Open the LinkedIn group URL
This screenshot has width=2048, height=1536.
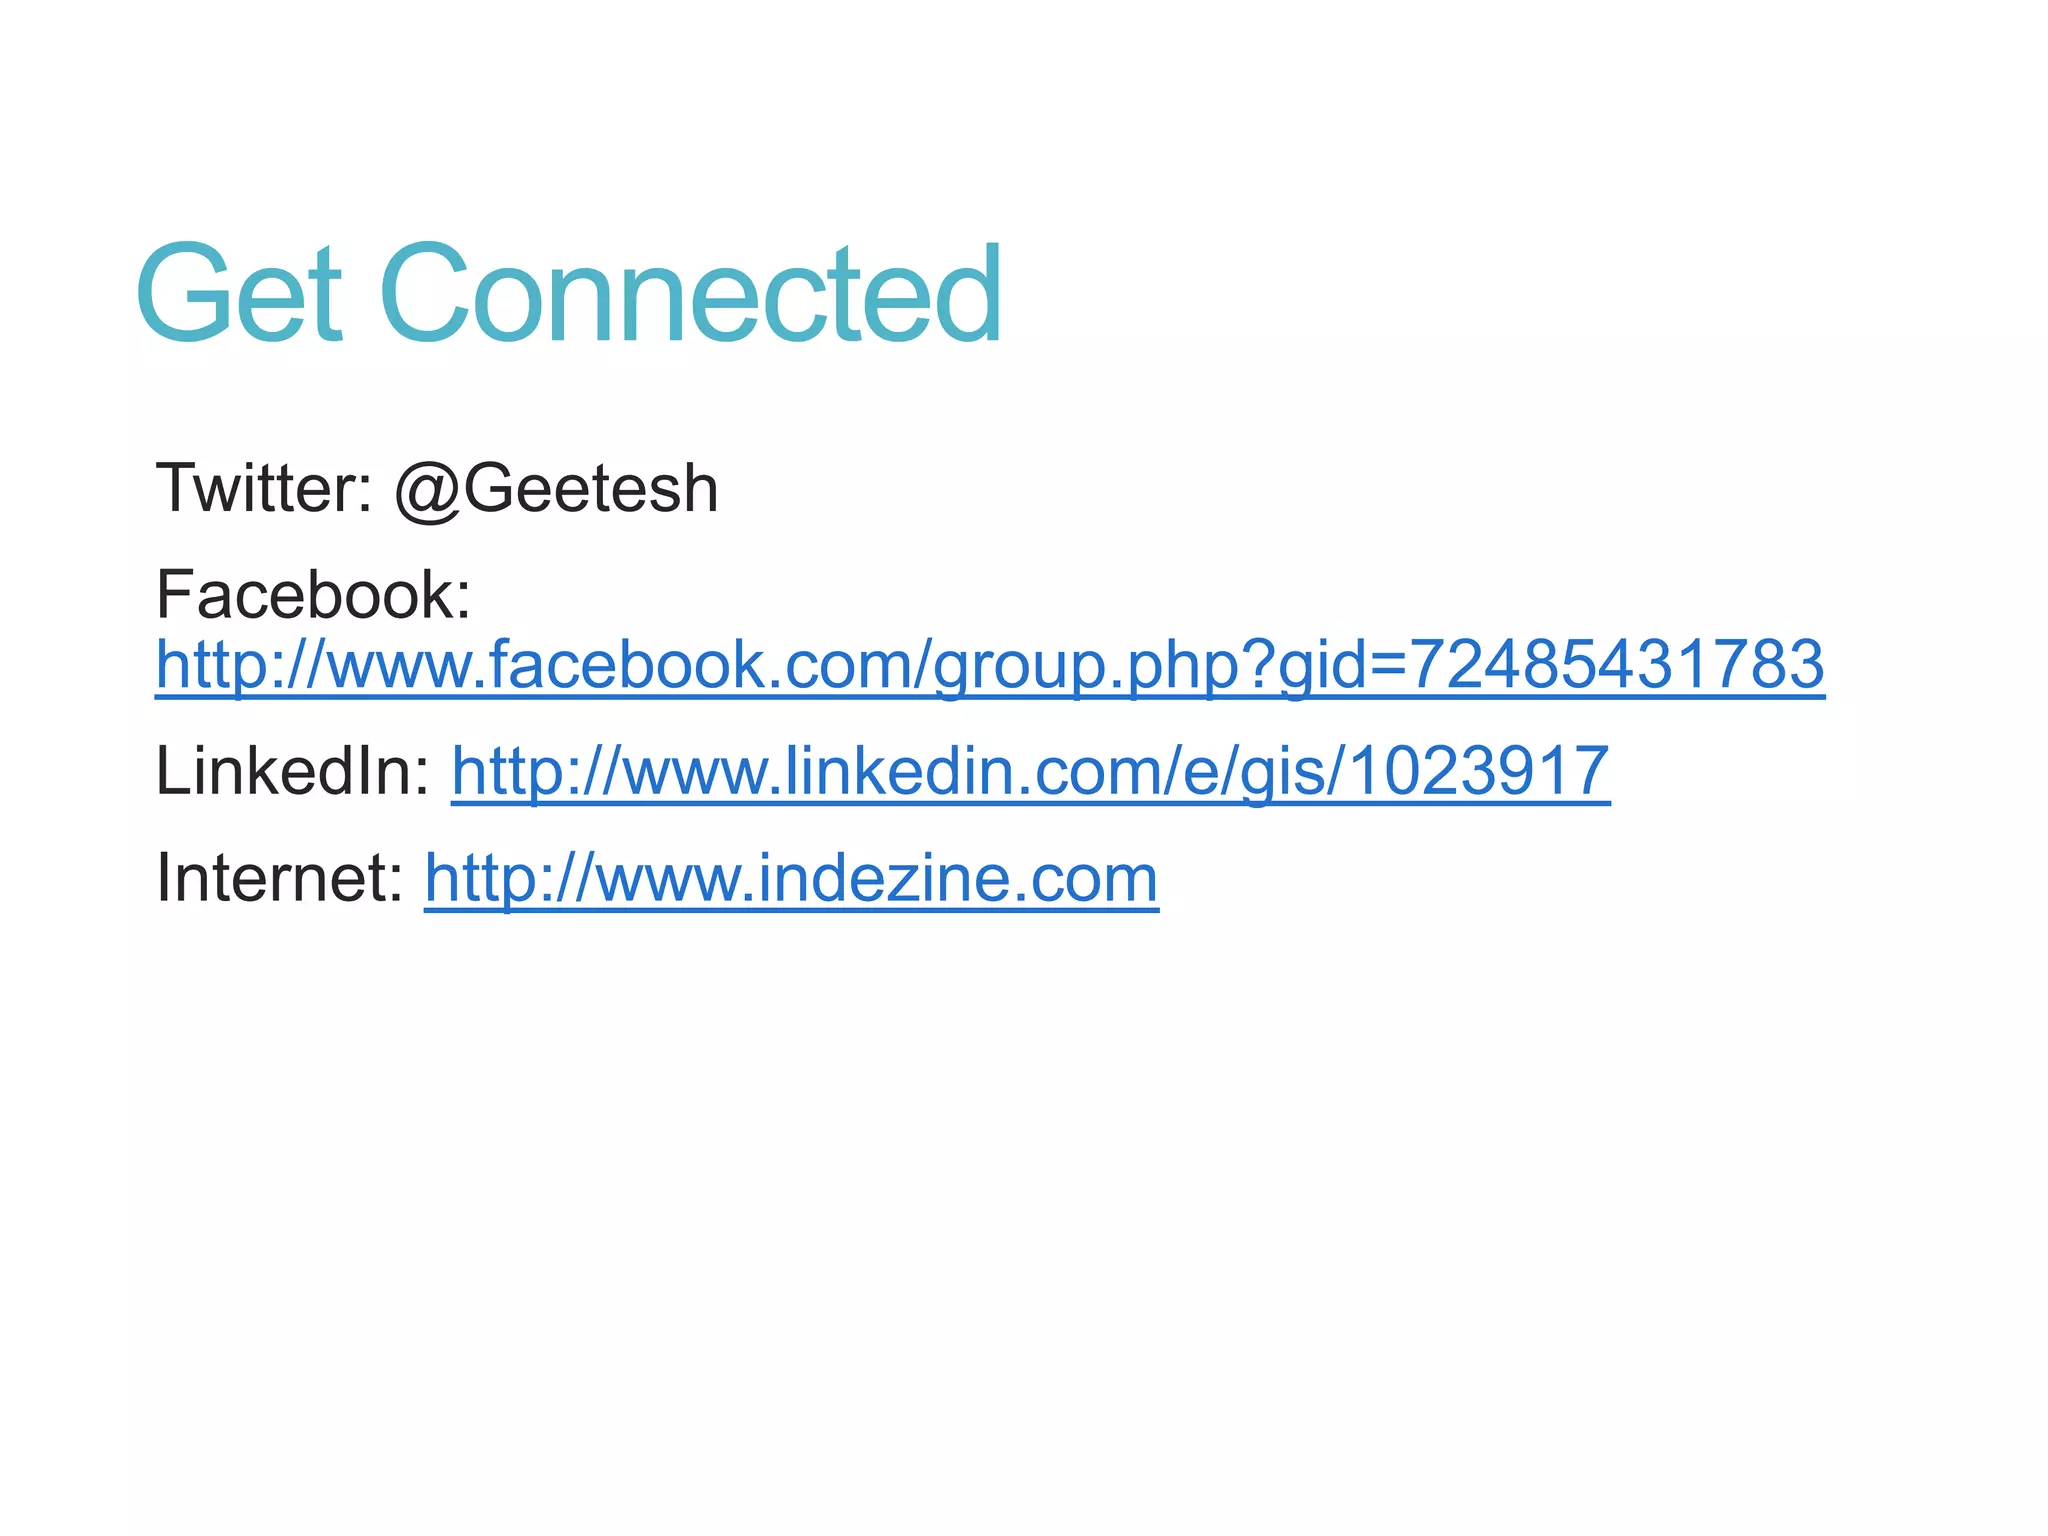(x=1030, y=773)
